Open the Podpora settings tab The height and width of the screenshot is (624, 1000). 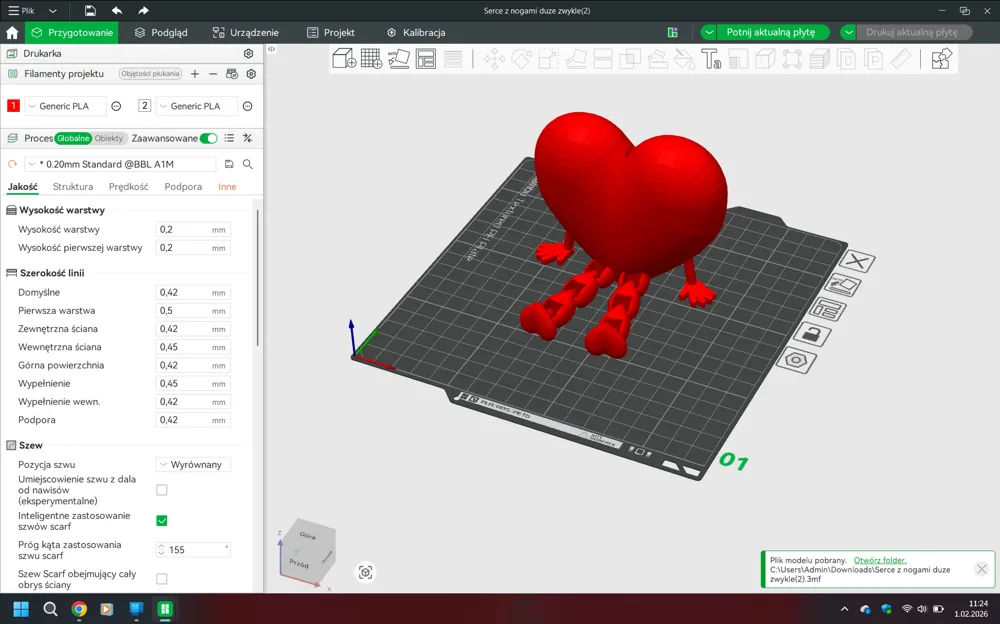(x=183, y=186)
